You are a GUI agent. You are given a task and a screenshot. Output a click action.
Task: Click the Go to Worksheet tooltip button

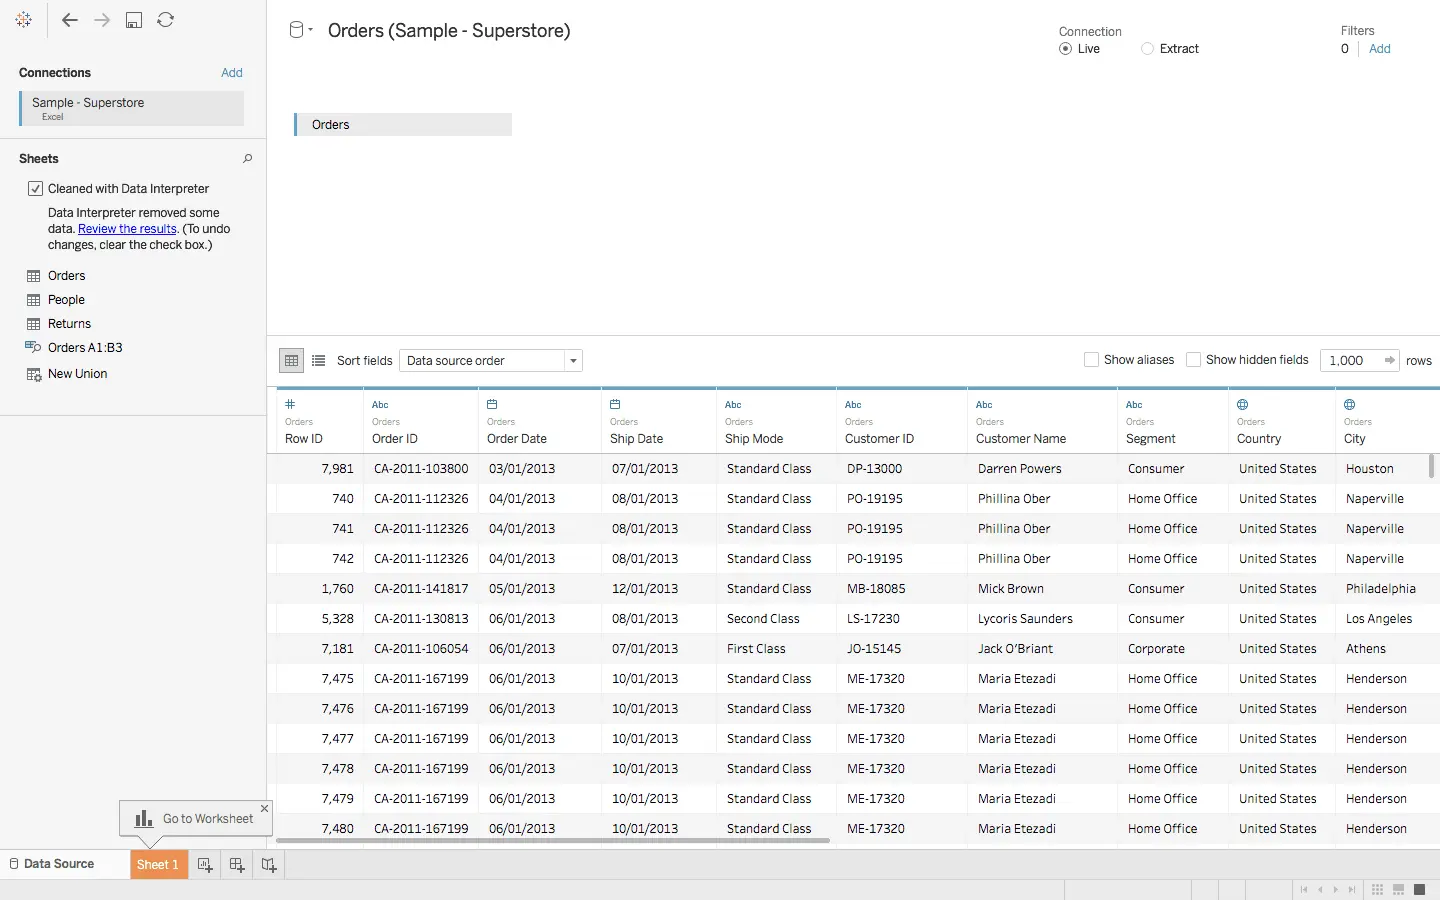tap(196, 818)
